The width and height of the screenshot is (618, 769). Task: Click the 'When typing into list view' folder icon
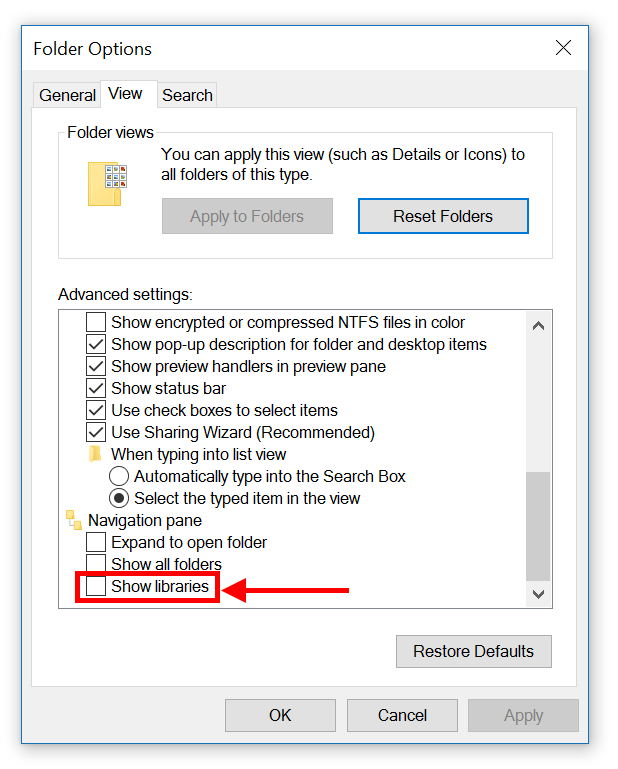[x=95, y=454]
